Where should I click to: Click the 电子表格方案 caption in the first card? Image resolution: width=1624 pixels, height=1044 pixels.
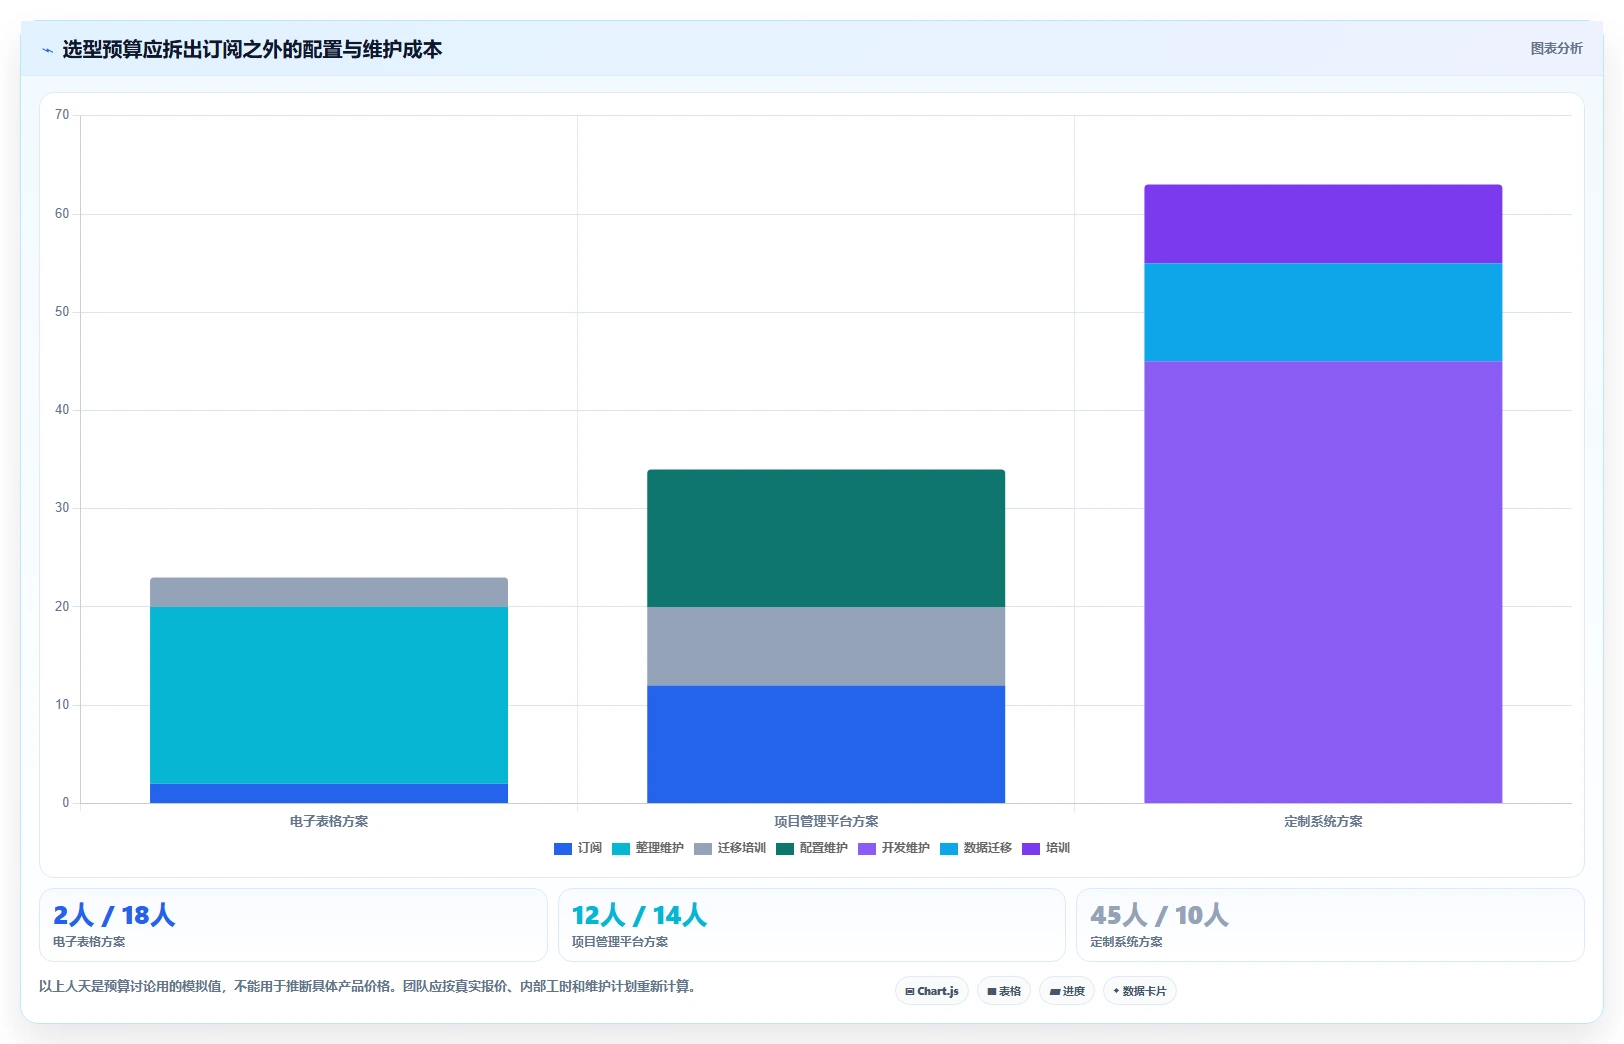tap(89, 942)
